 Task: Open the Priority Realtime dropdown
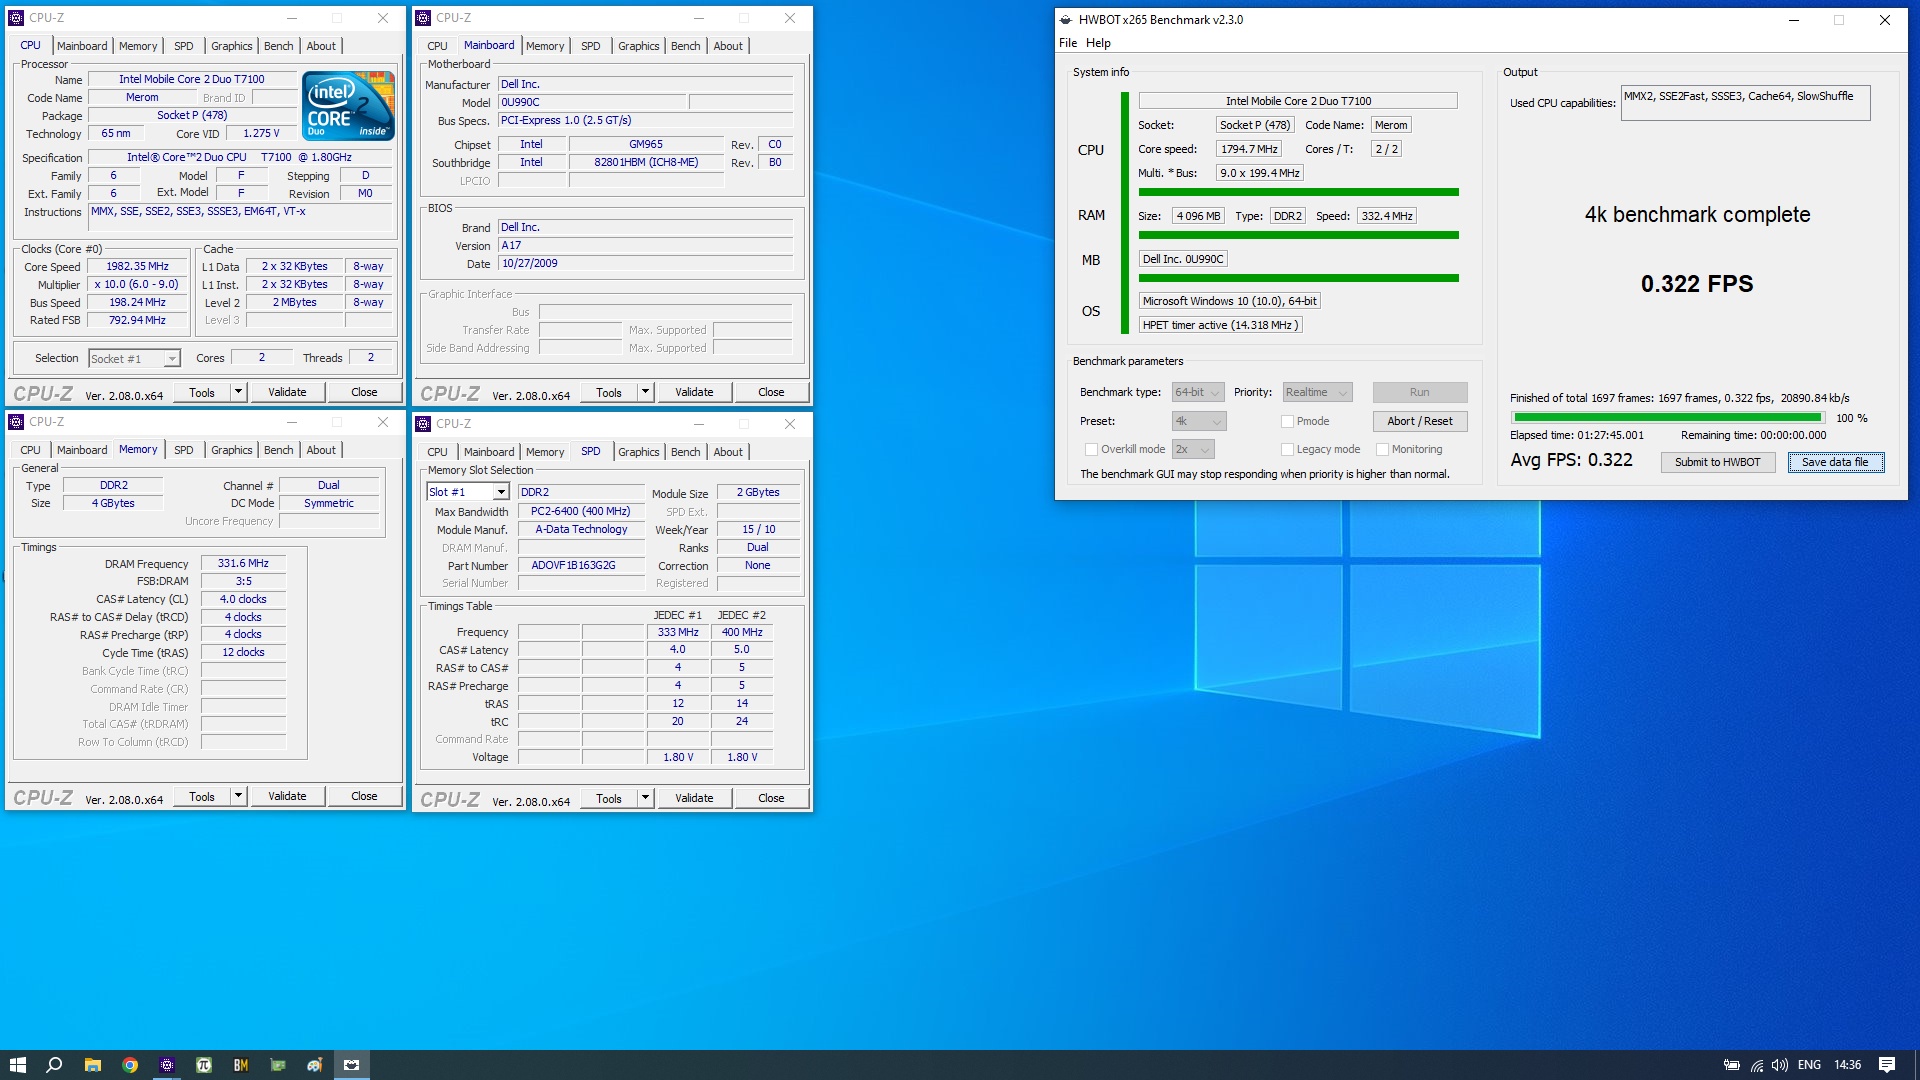click(x=1317, y=393)
